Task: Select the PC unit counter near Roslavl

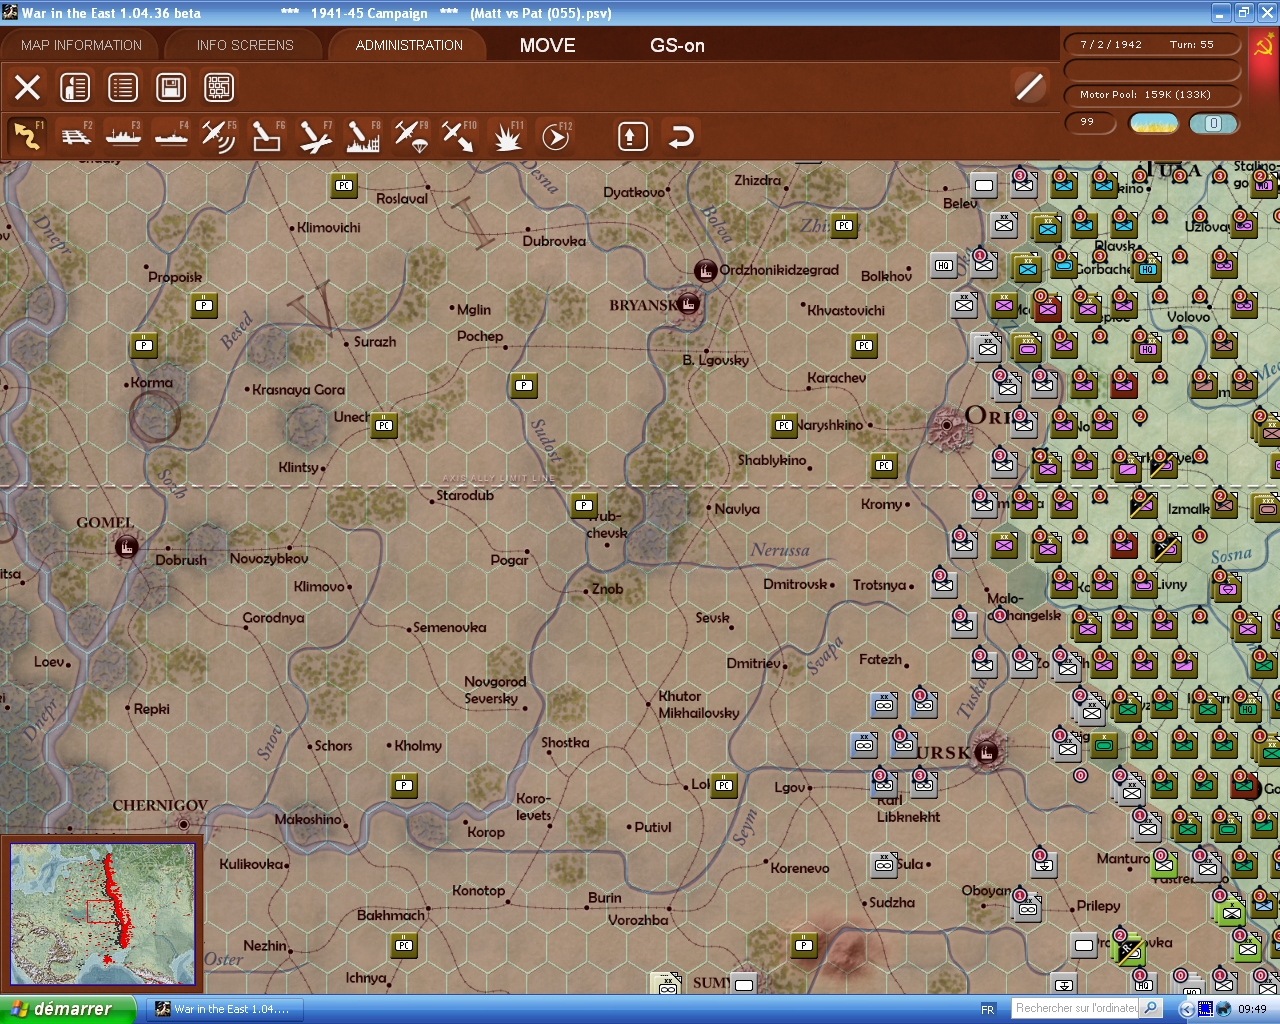Action: tap(344, 185)
